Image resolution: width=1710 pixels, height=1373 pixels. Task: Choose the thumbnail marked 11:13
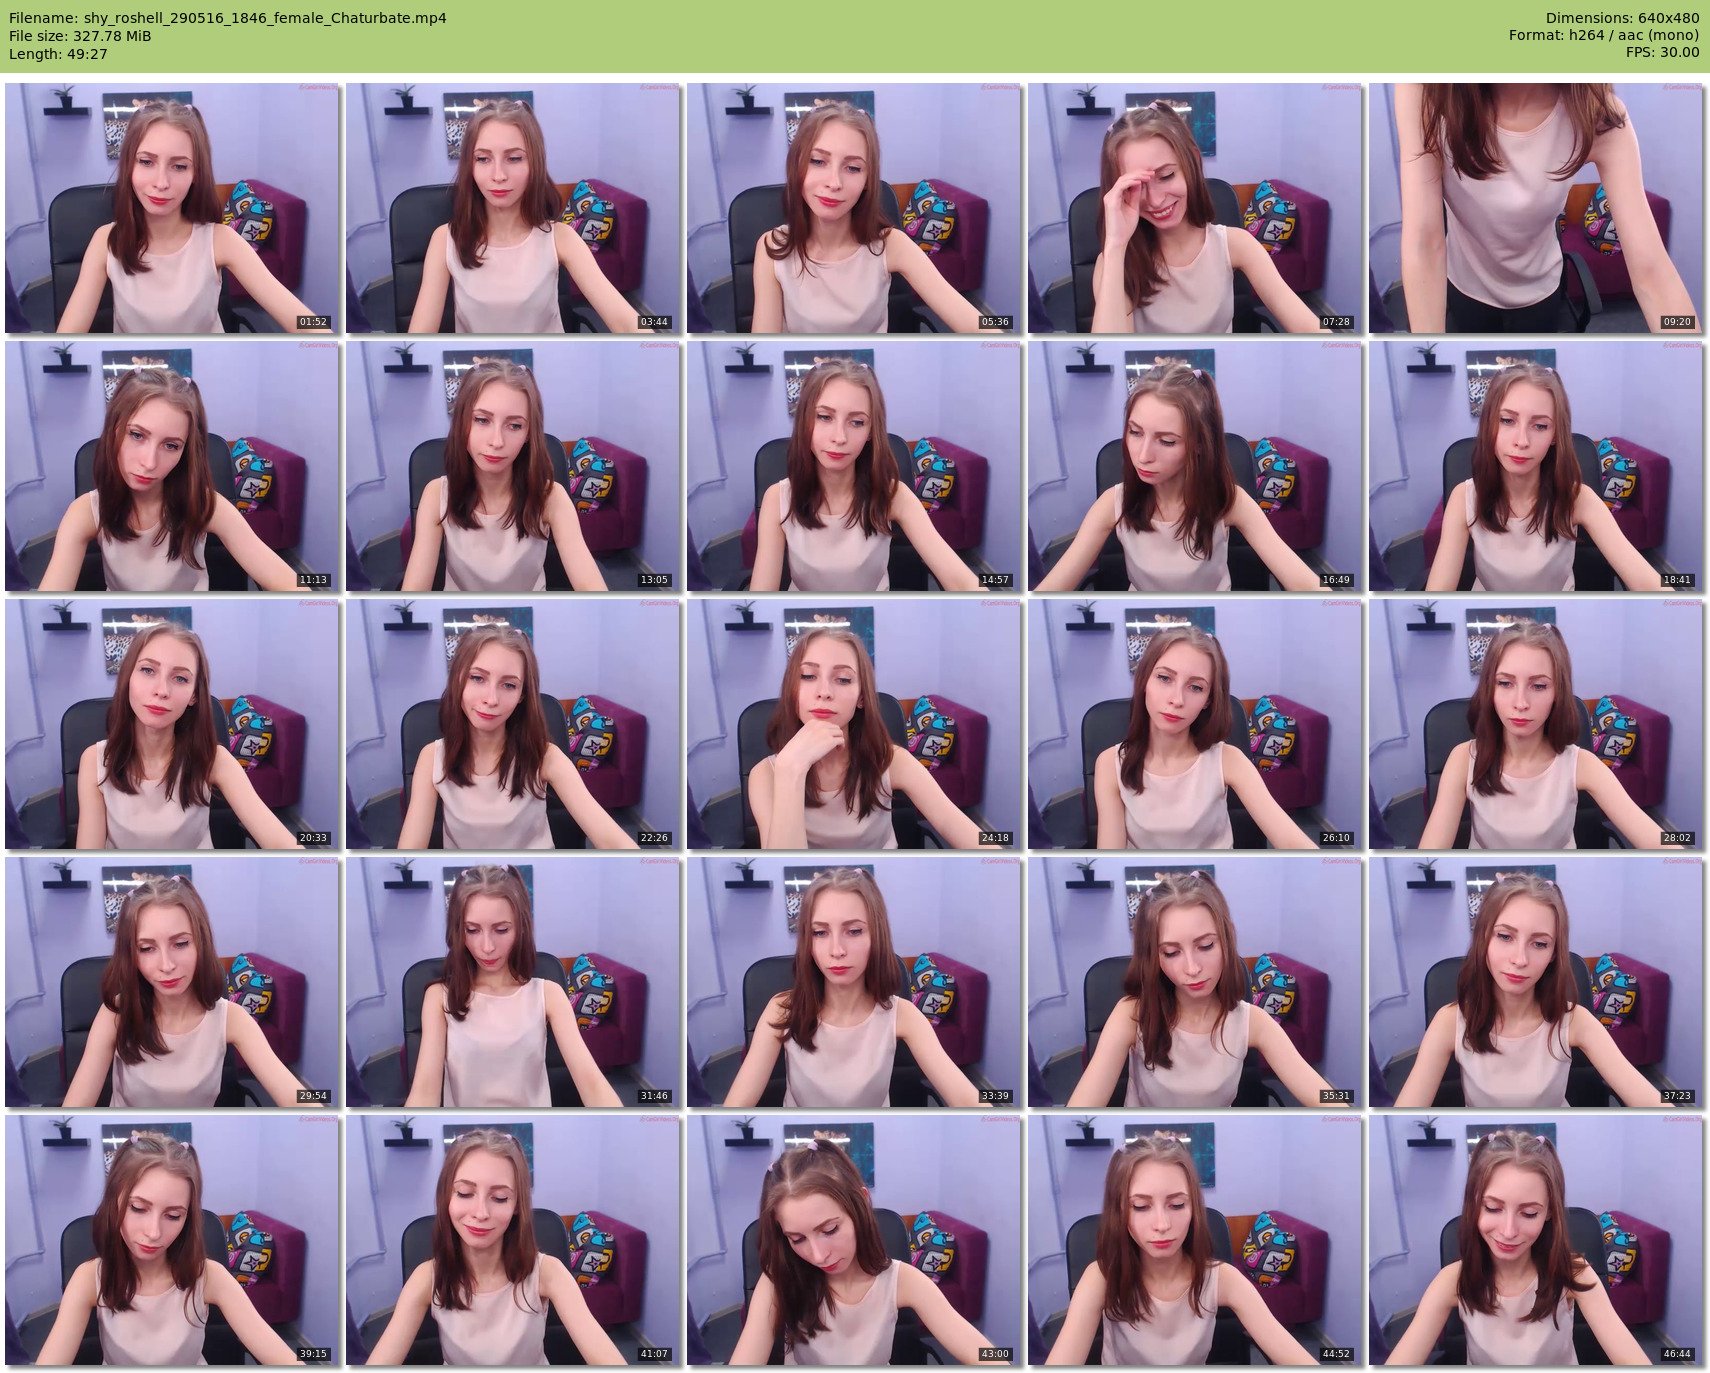pos(171,466)
